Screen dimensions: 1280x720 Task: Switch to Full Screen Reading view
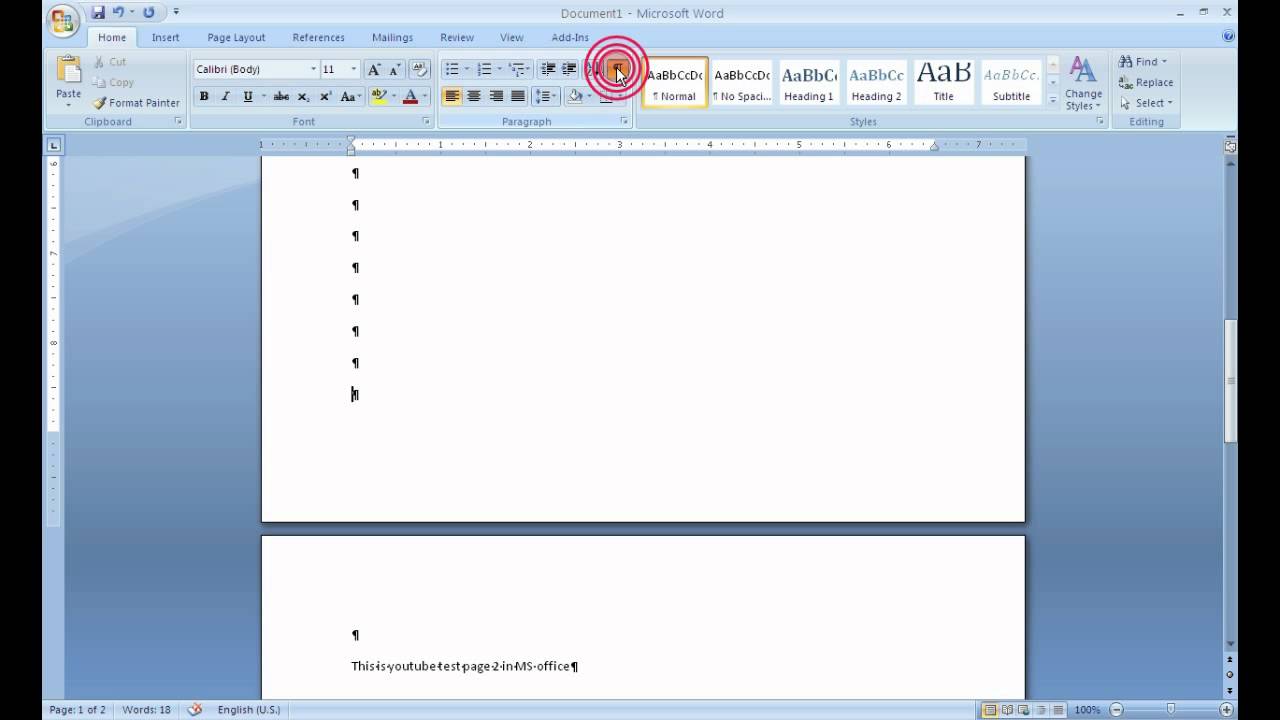(1007, 710)
